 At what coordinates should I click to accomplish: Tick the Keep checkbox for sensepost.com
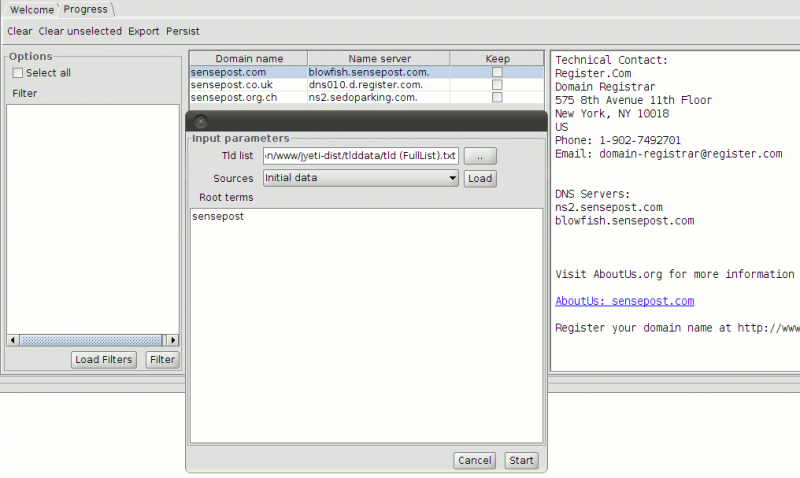497,73
